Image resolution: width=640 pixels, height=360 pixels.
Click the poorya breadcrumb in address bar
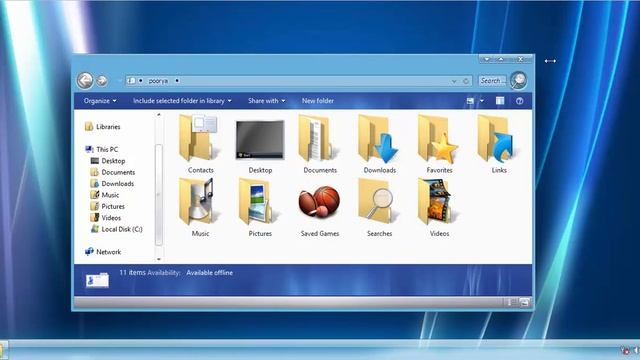[x=158, y=81]
